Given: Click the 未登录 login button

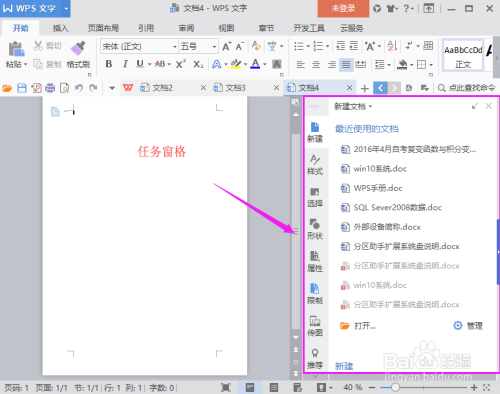Looking at the screenshot, I should point(343,9).
